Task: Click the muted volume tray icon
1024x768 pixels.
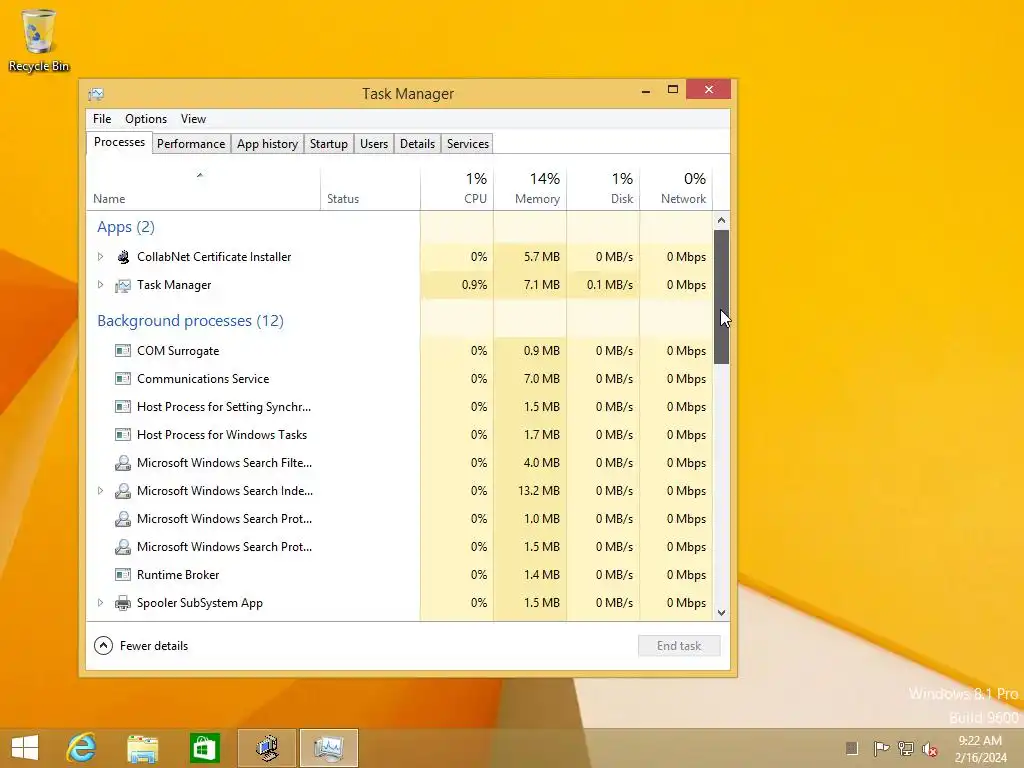Action: tap(930, 749)
